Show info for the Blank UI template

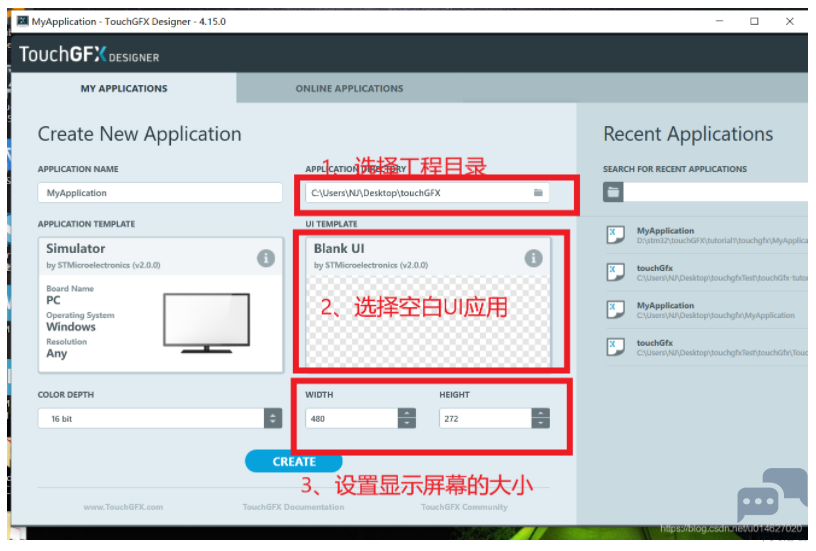(x=533, y=258)
